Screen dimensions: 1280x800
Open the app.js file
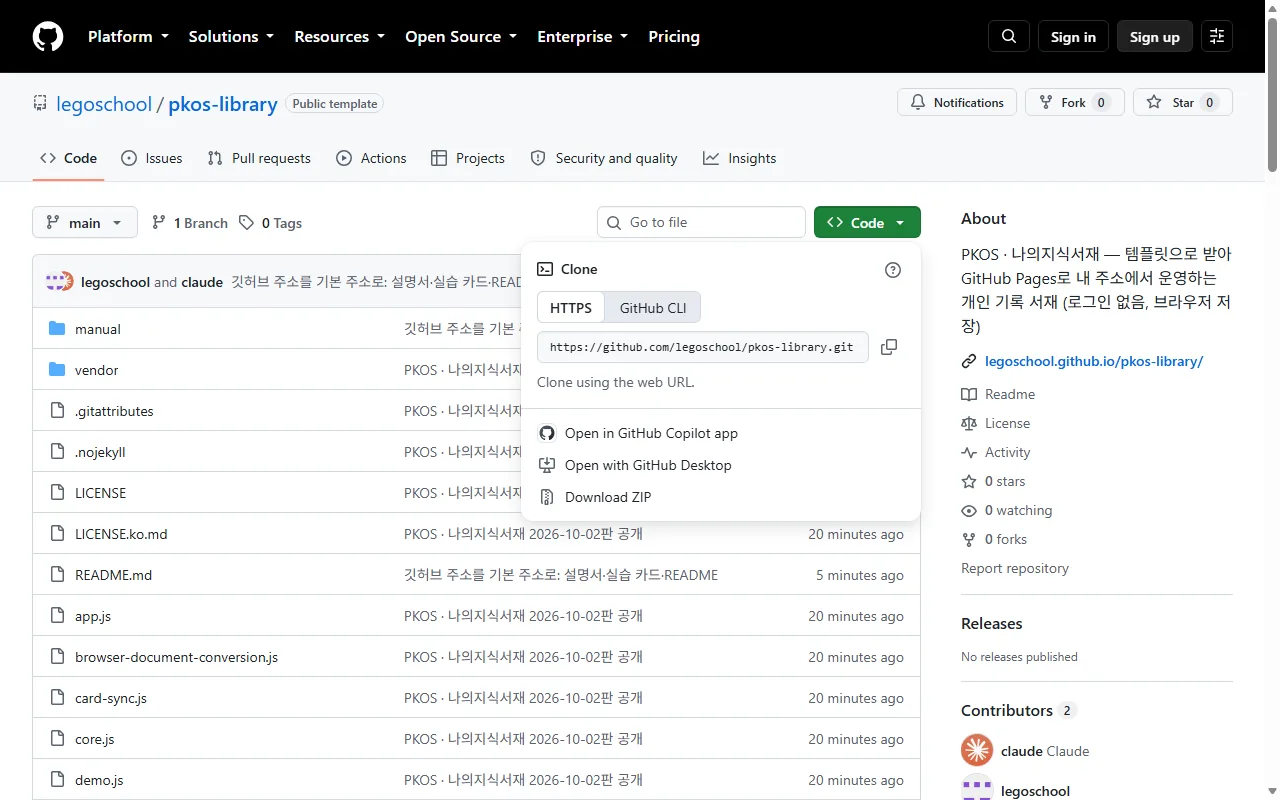tap(93, 616)
